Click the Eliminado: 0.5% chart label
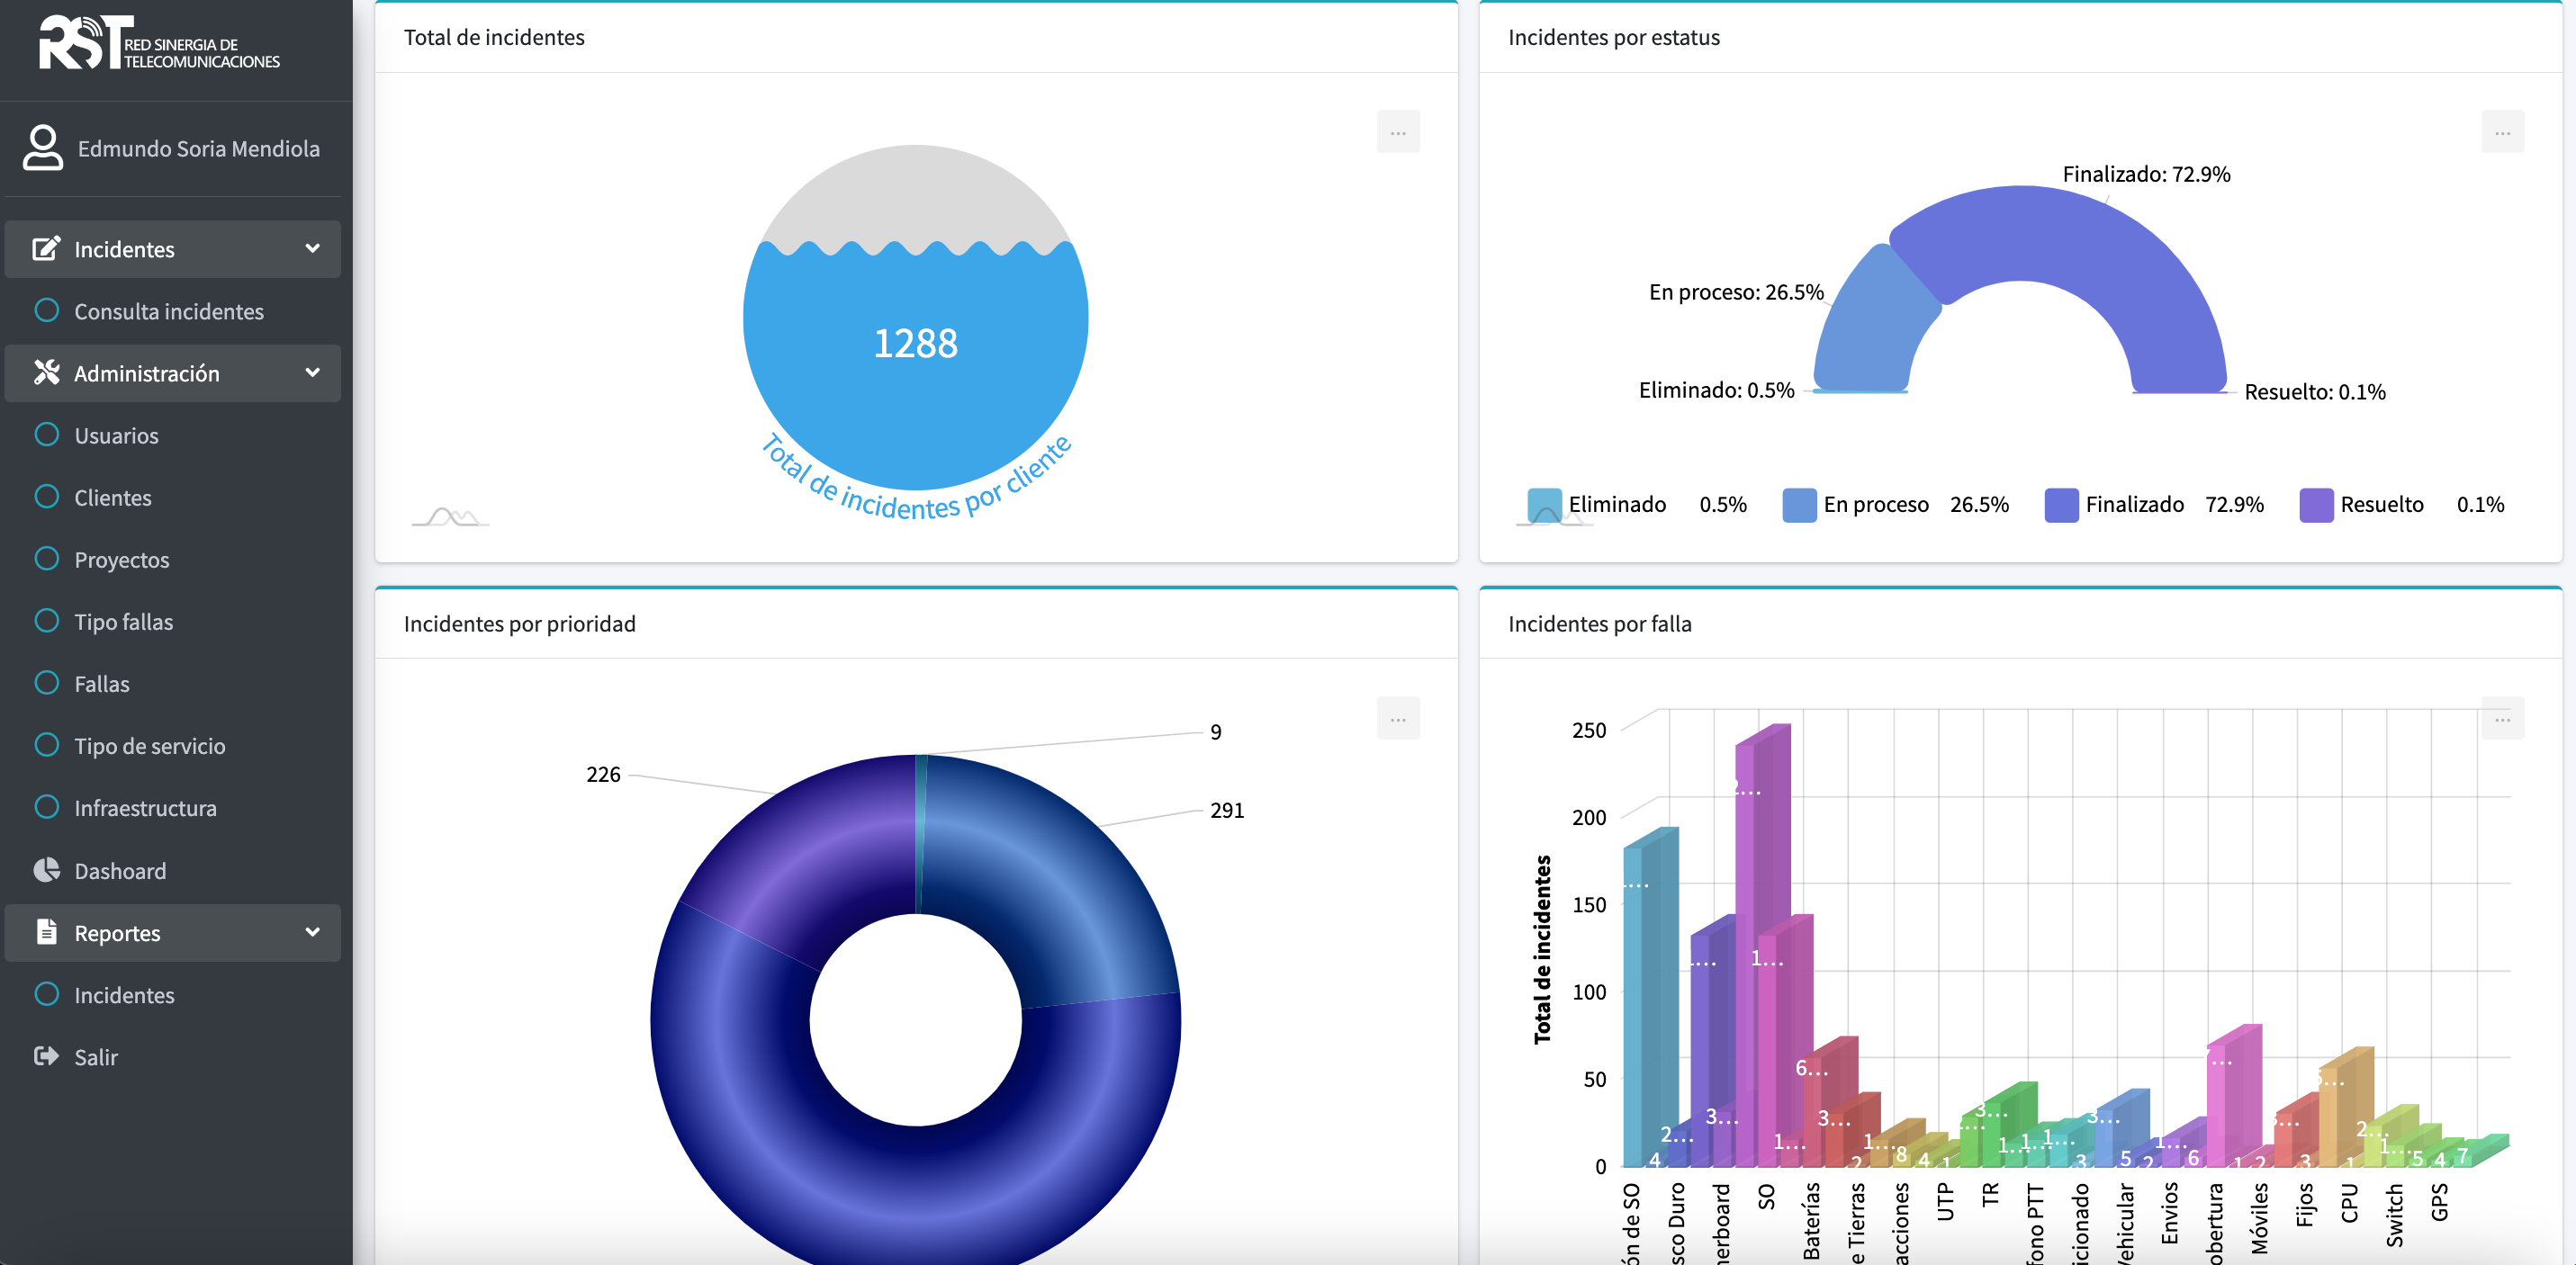The height and width of the screenshot is (1265, 2576). point(1716,390)
